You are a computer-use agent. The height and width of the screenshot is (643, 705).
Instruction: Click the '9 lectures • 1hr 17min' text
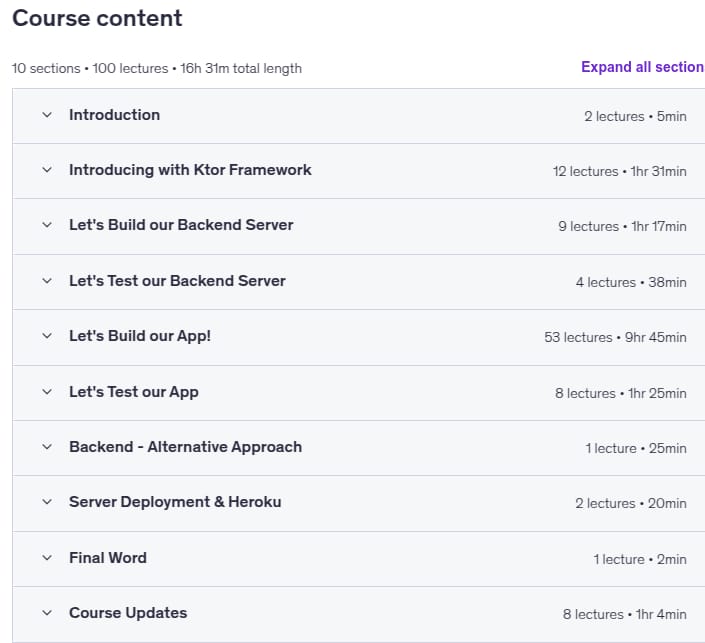[622, 226]
